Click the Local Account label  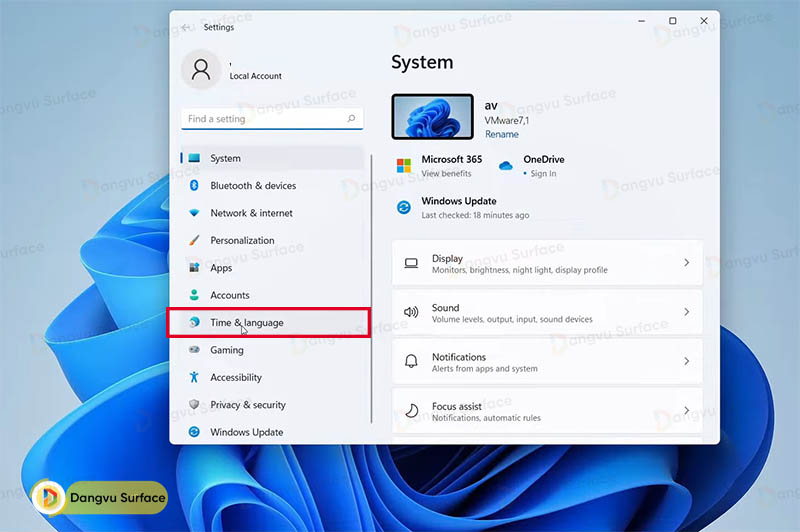point(256,76)
